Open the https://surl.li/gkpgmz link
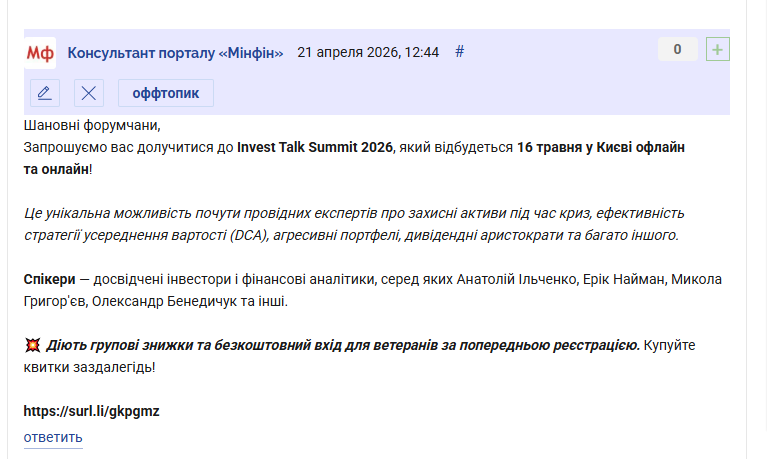Image resolution: width=767 pixels, height=459 pixels. click(92, 411)
